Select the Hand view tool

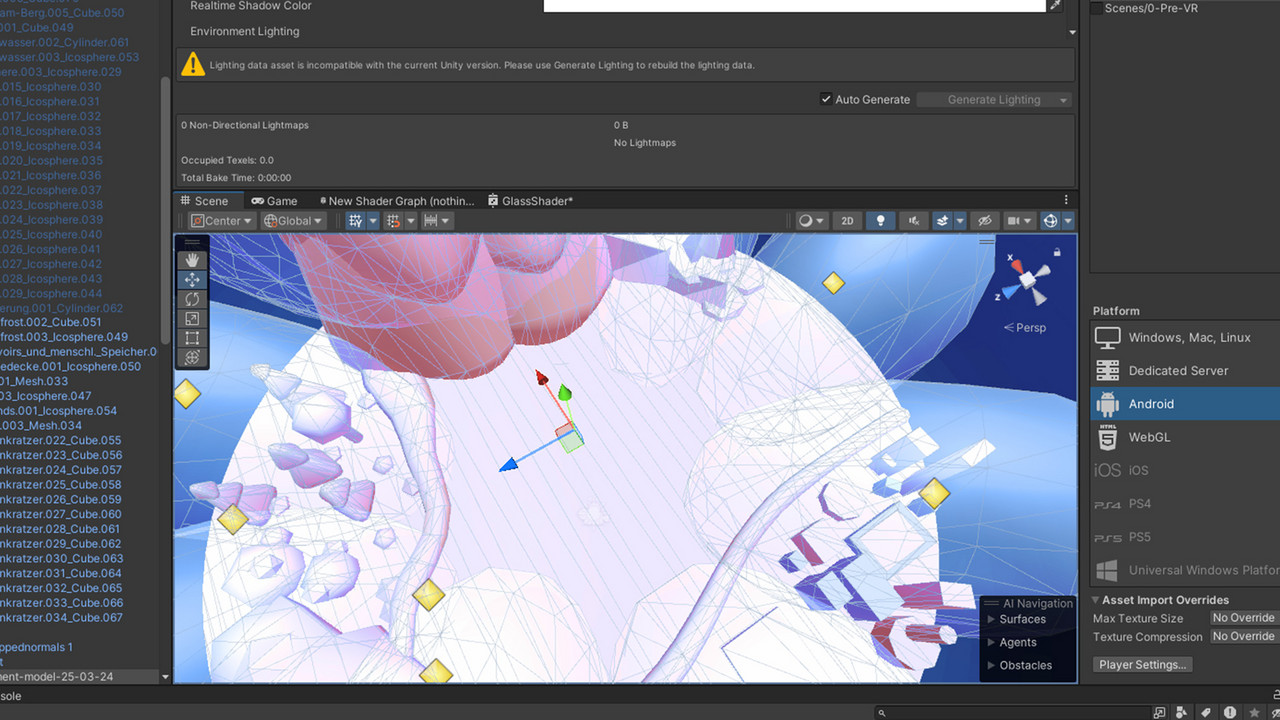tap(192, 261)
